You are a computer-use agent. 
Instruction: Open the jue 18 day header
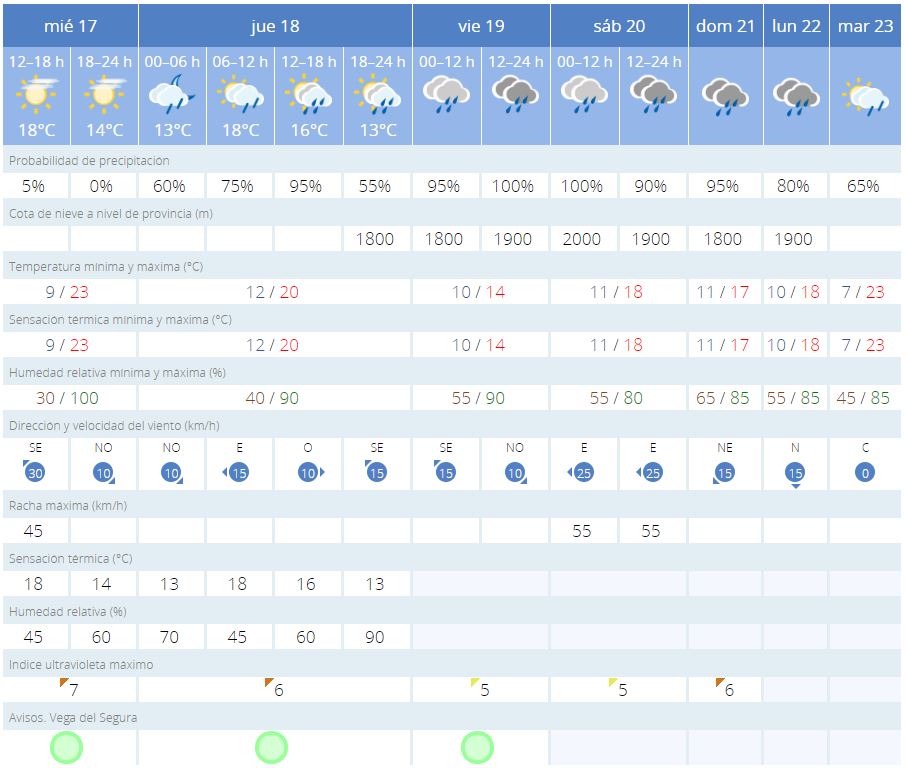[x=274, y=26]
